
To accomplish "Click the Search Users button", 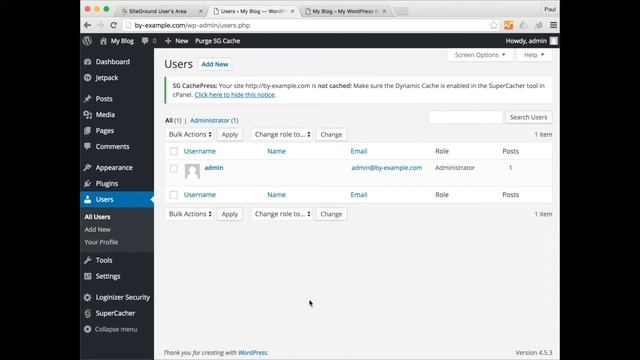I will [529, 117].
